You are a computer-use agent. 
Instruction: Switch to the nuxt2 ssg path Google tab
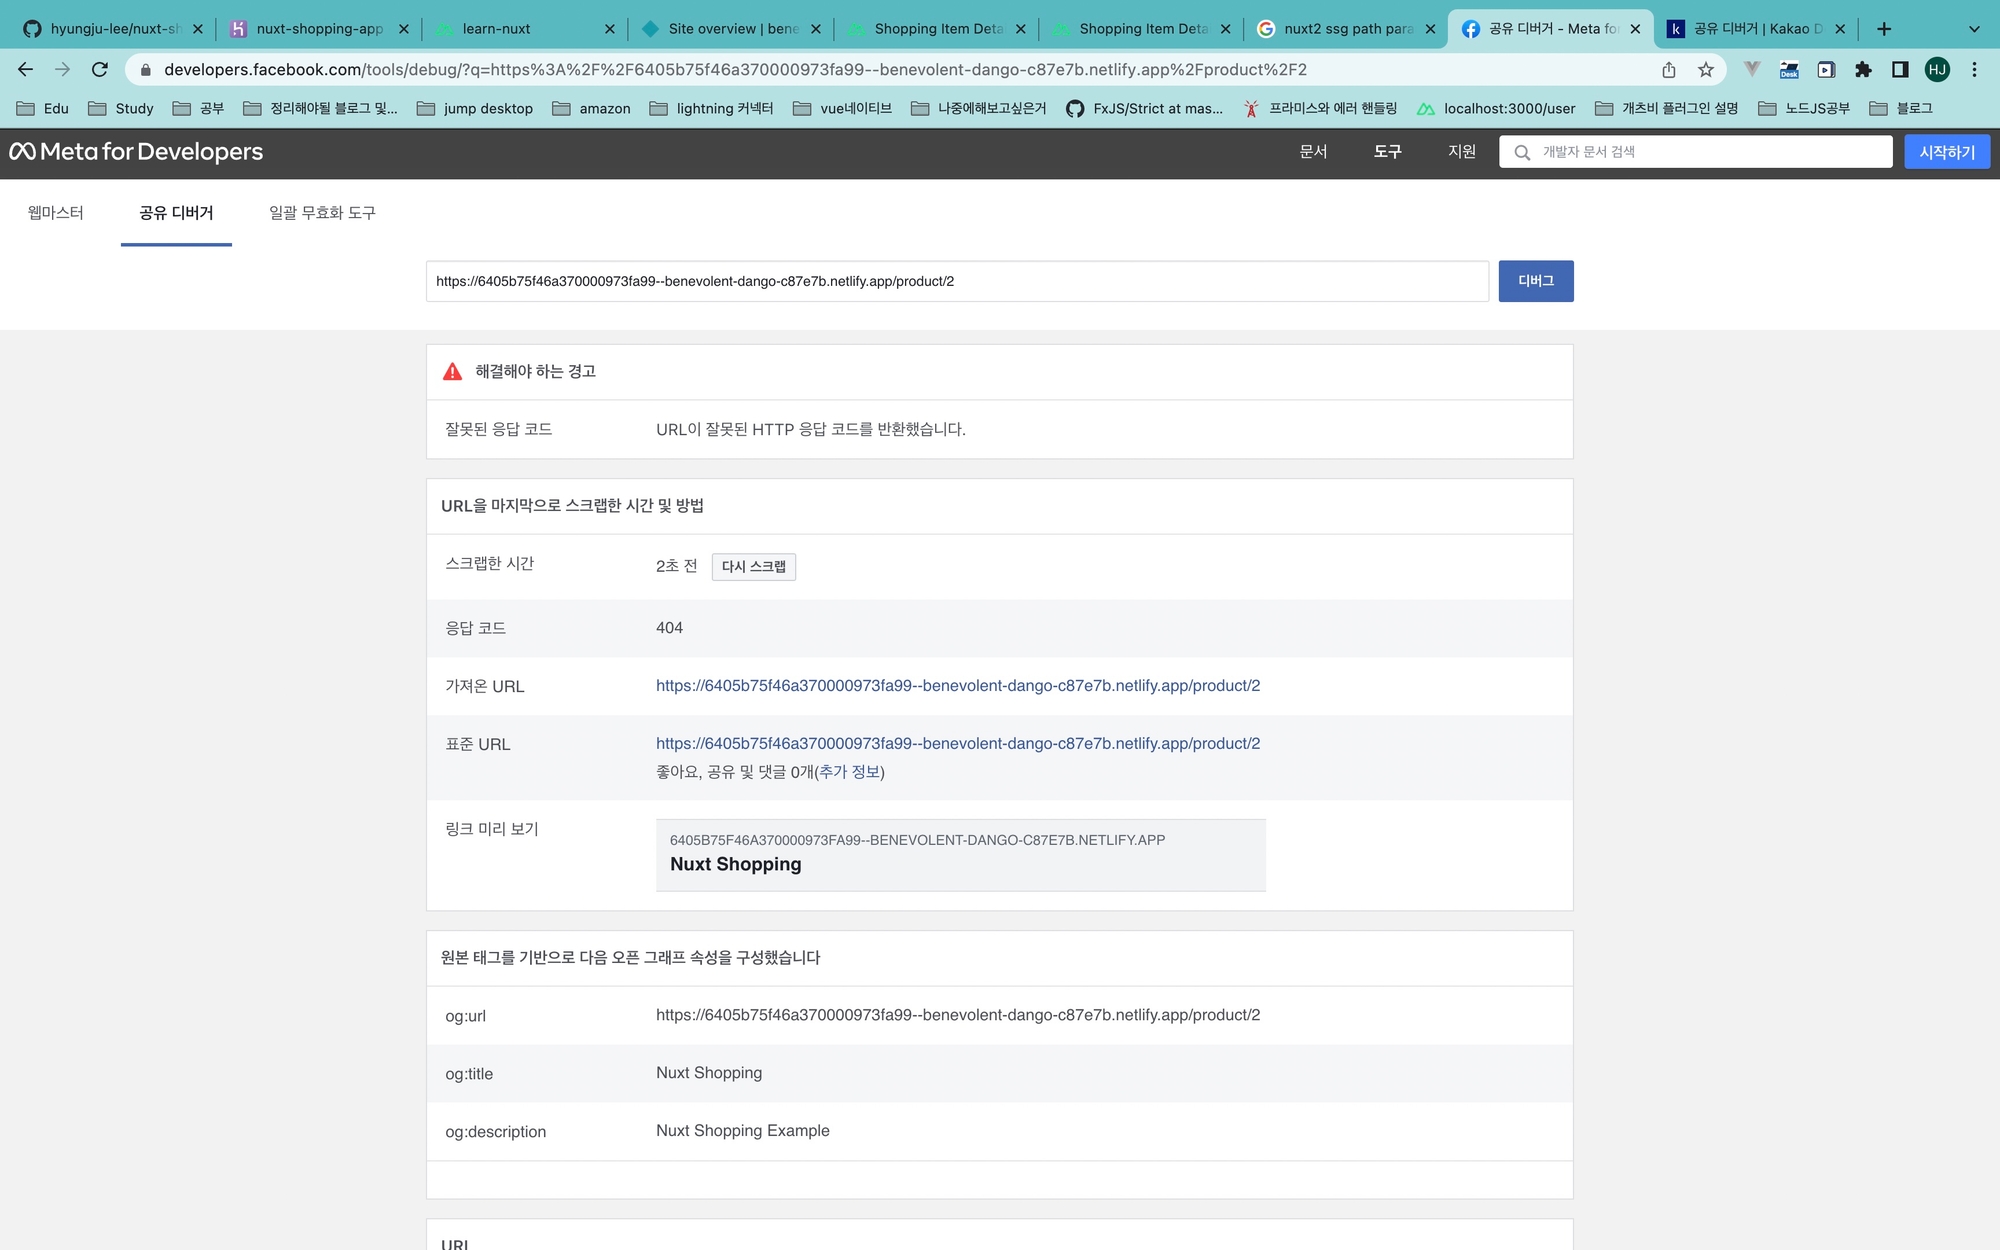coord(1345,29)
